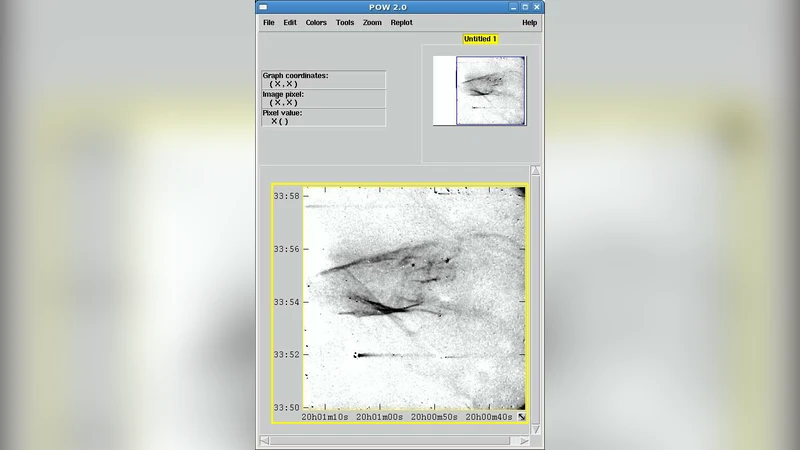Click Replot in the menu bar

[401, 22]
